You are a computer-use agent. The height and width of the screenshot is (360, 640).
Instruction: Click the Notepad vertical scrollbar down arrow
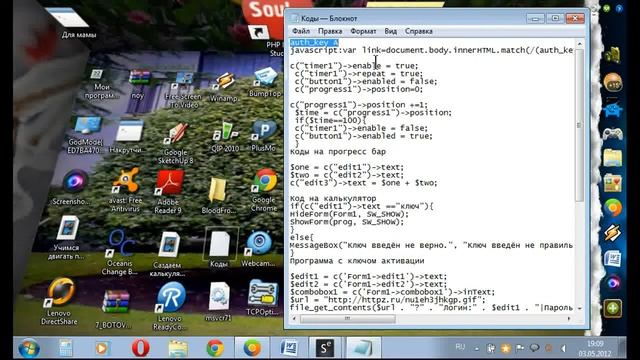(579, 309)
